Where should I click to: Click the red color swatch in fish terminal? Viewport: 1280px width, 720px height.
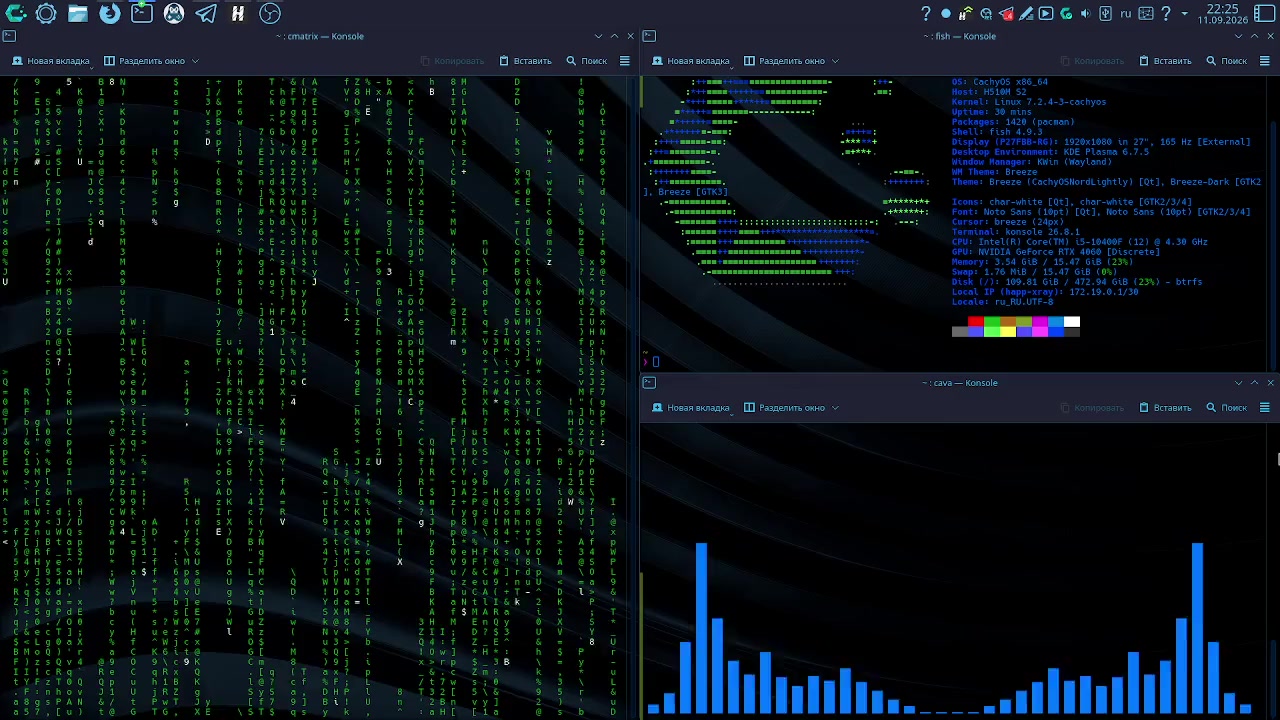(x=976, y=322)
